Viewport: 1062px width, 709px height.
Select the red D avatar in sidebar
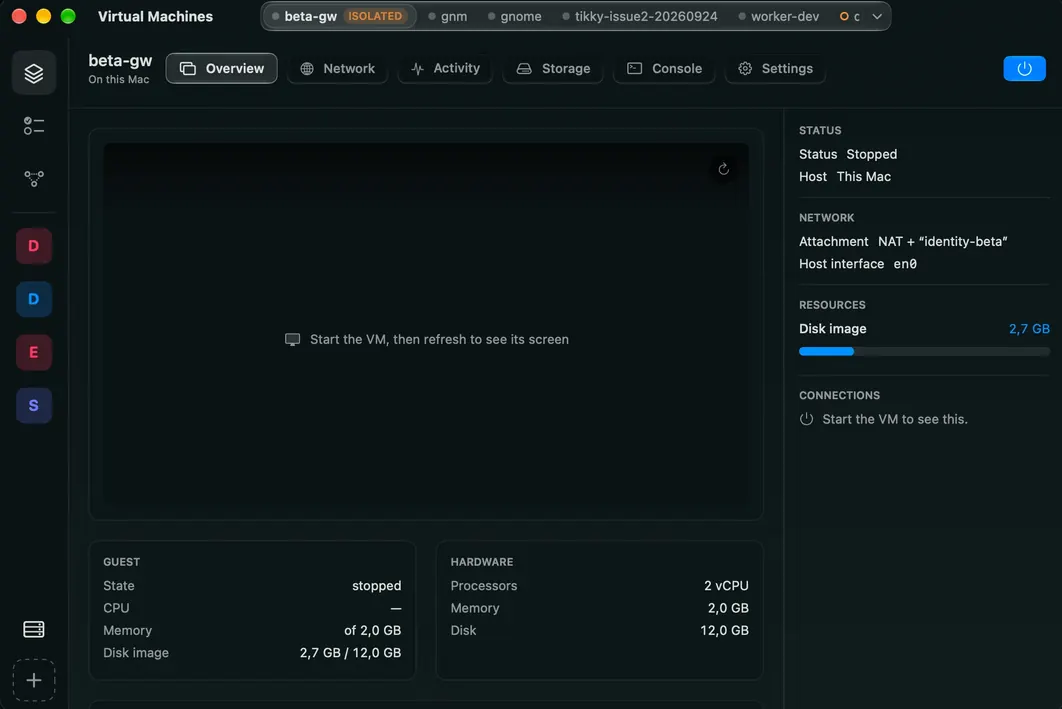(34, 246)
